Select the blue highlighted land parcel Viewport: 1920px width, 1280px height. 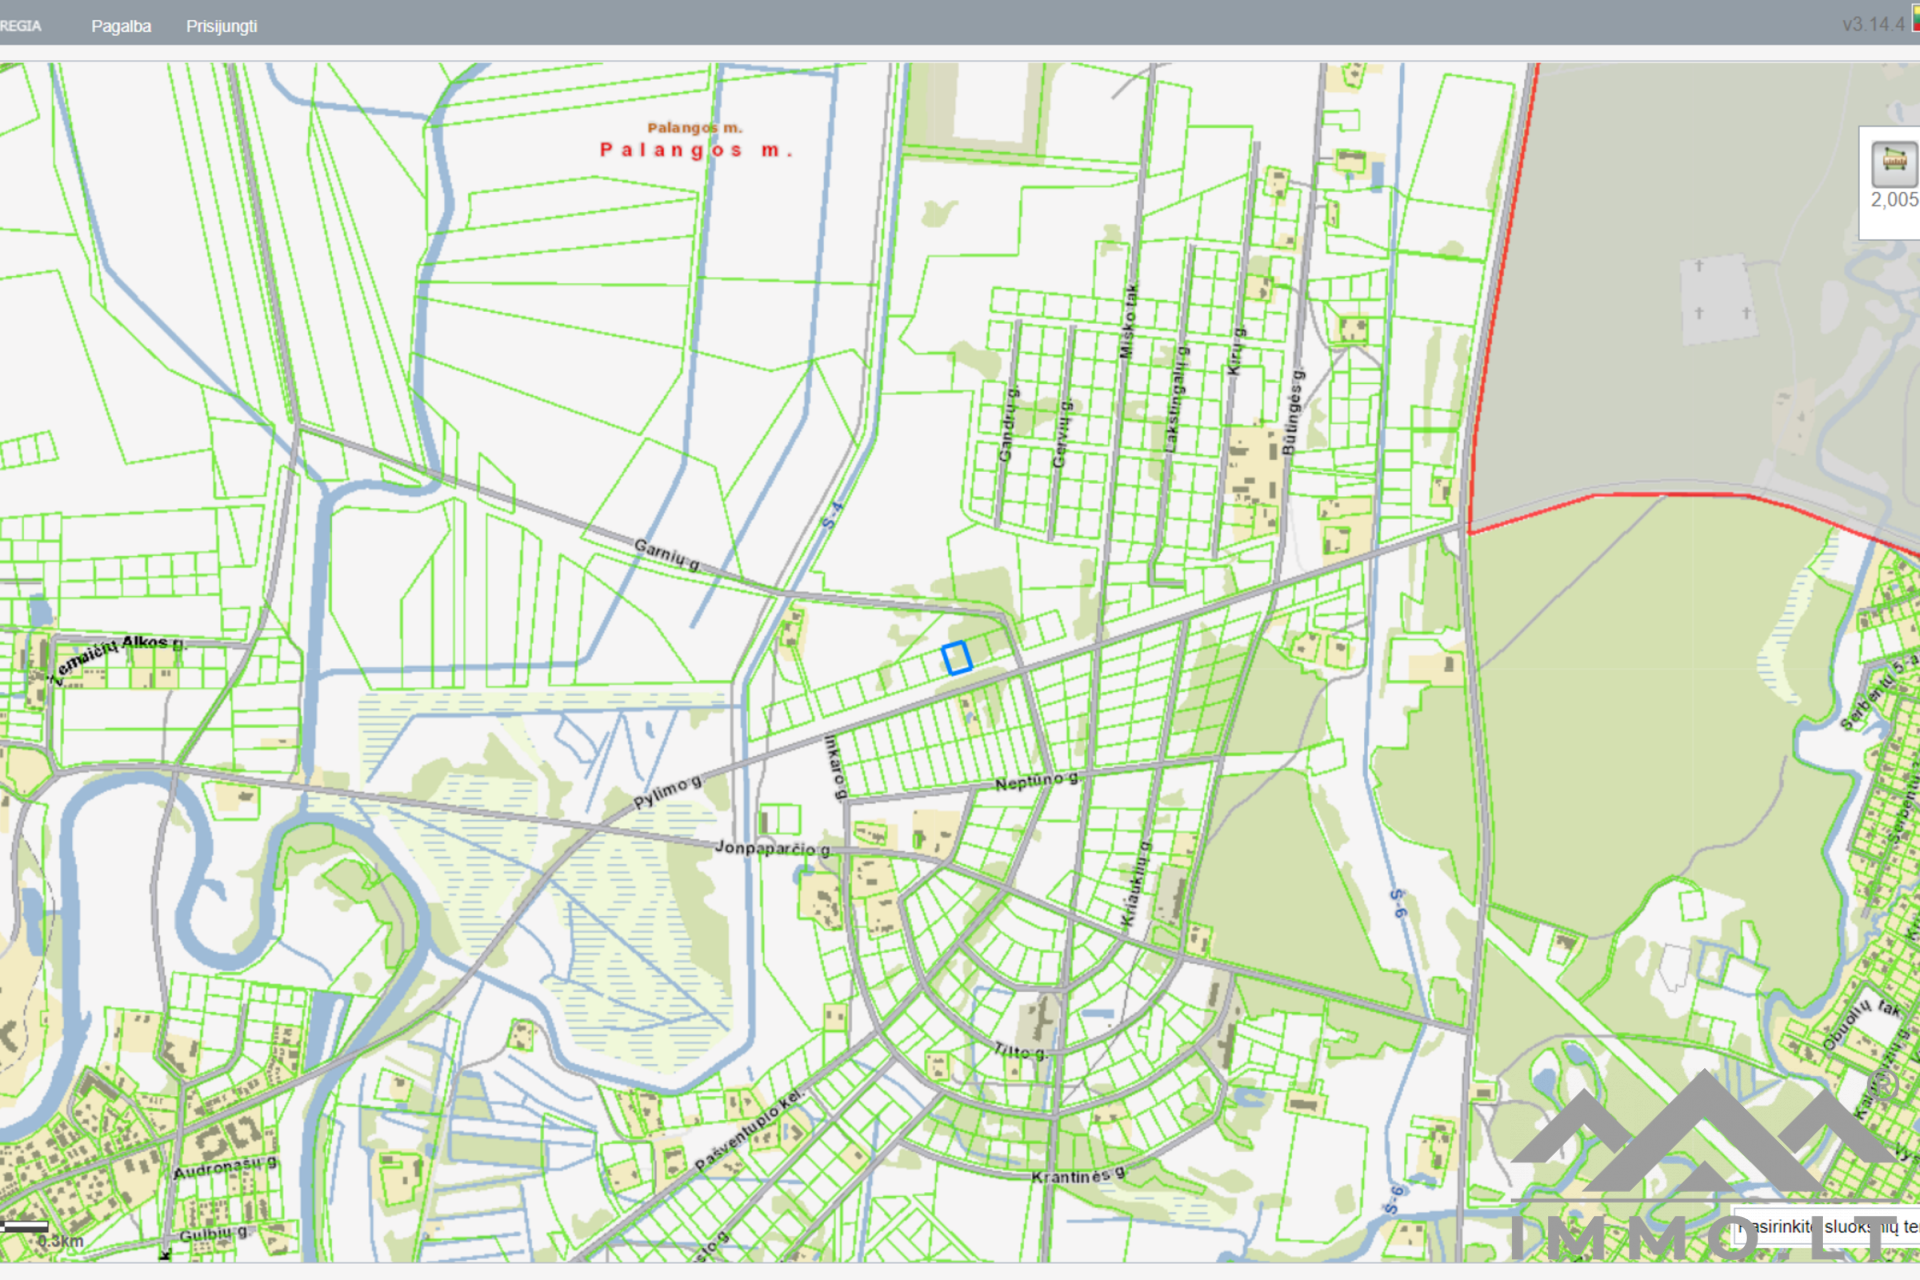[x=956, y=658]
